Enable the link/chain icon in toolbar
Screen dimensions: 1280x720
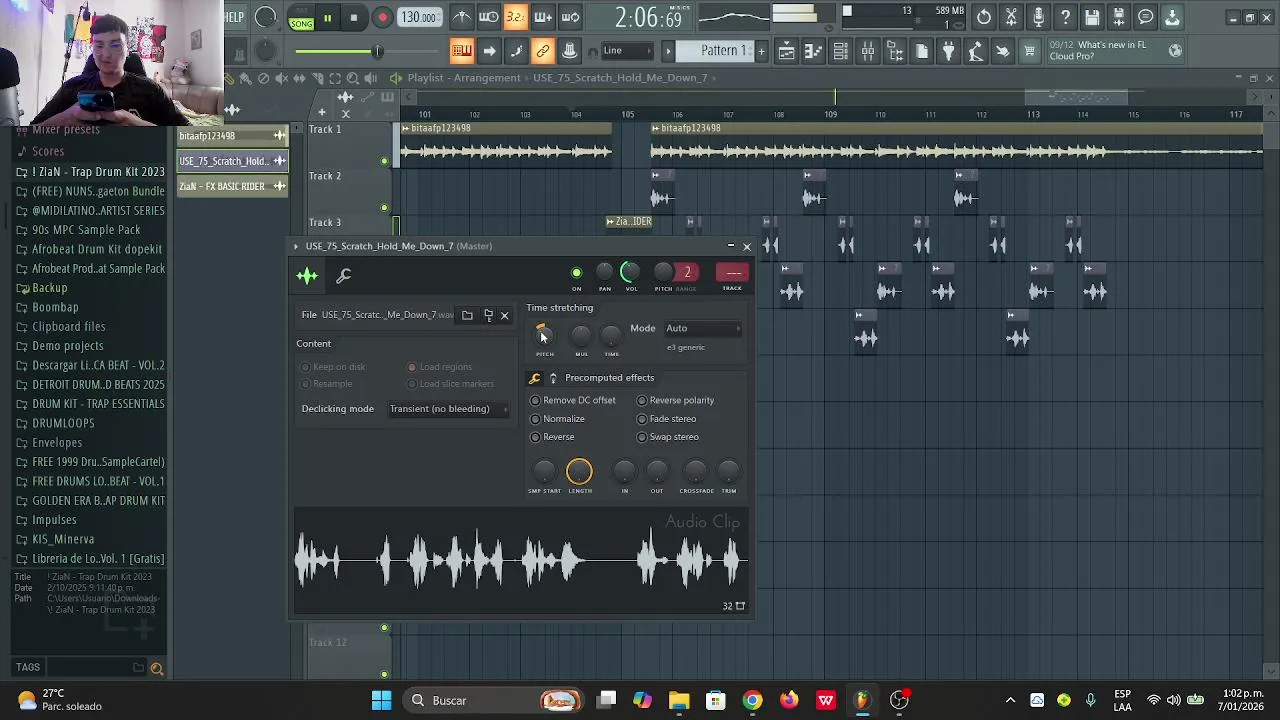tap(543, 51)
